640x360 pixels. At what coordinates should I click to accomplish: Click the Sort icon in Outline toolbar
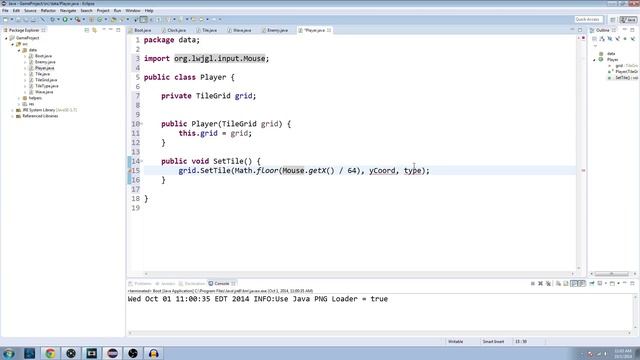(602, 39)
